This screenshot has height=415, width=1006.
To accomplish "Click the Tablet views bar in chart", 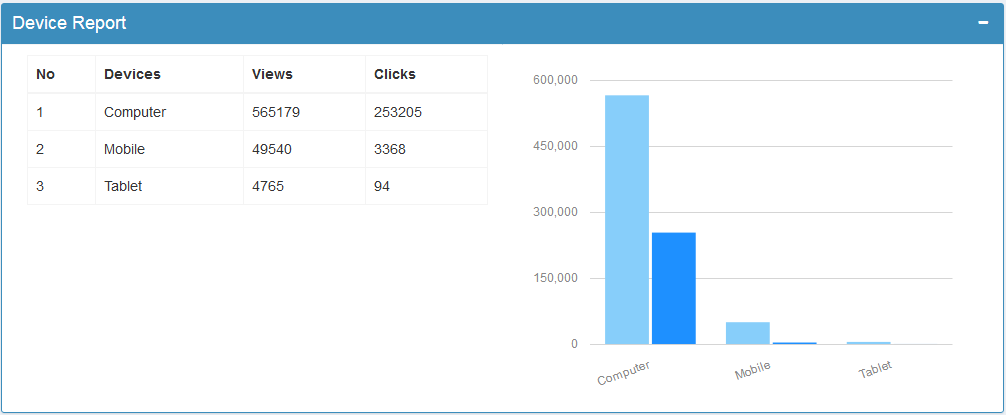I will [868, 343].
